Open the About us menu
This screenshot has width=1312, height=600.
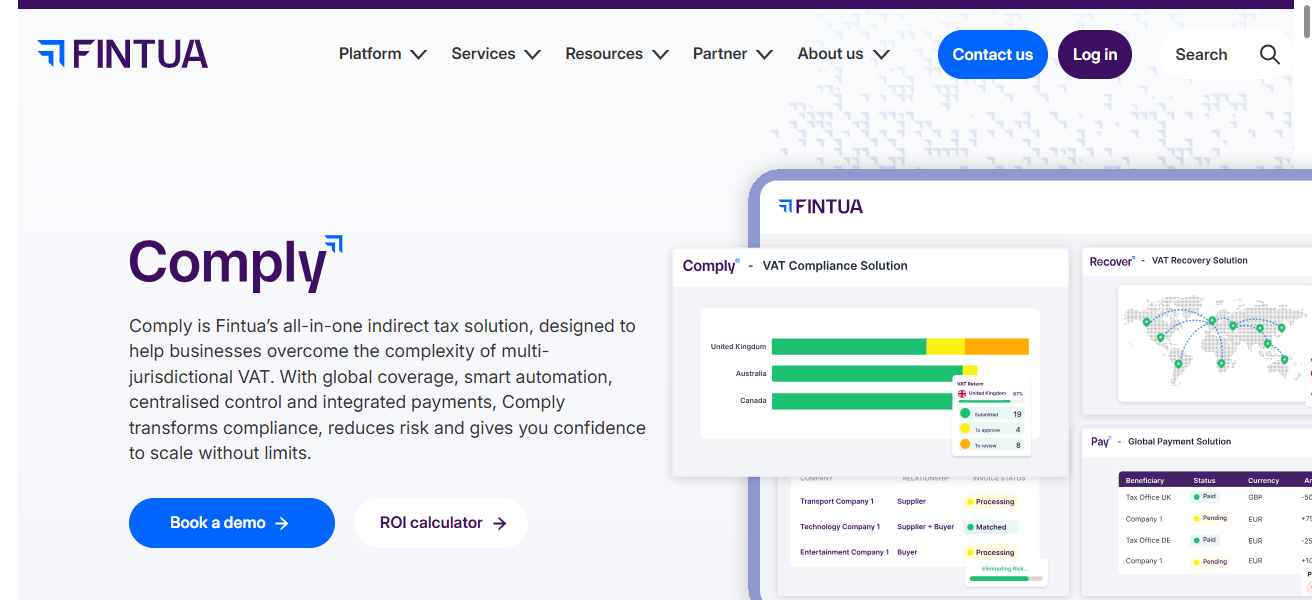point(843,54)
